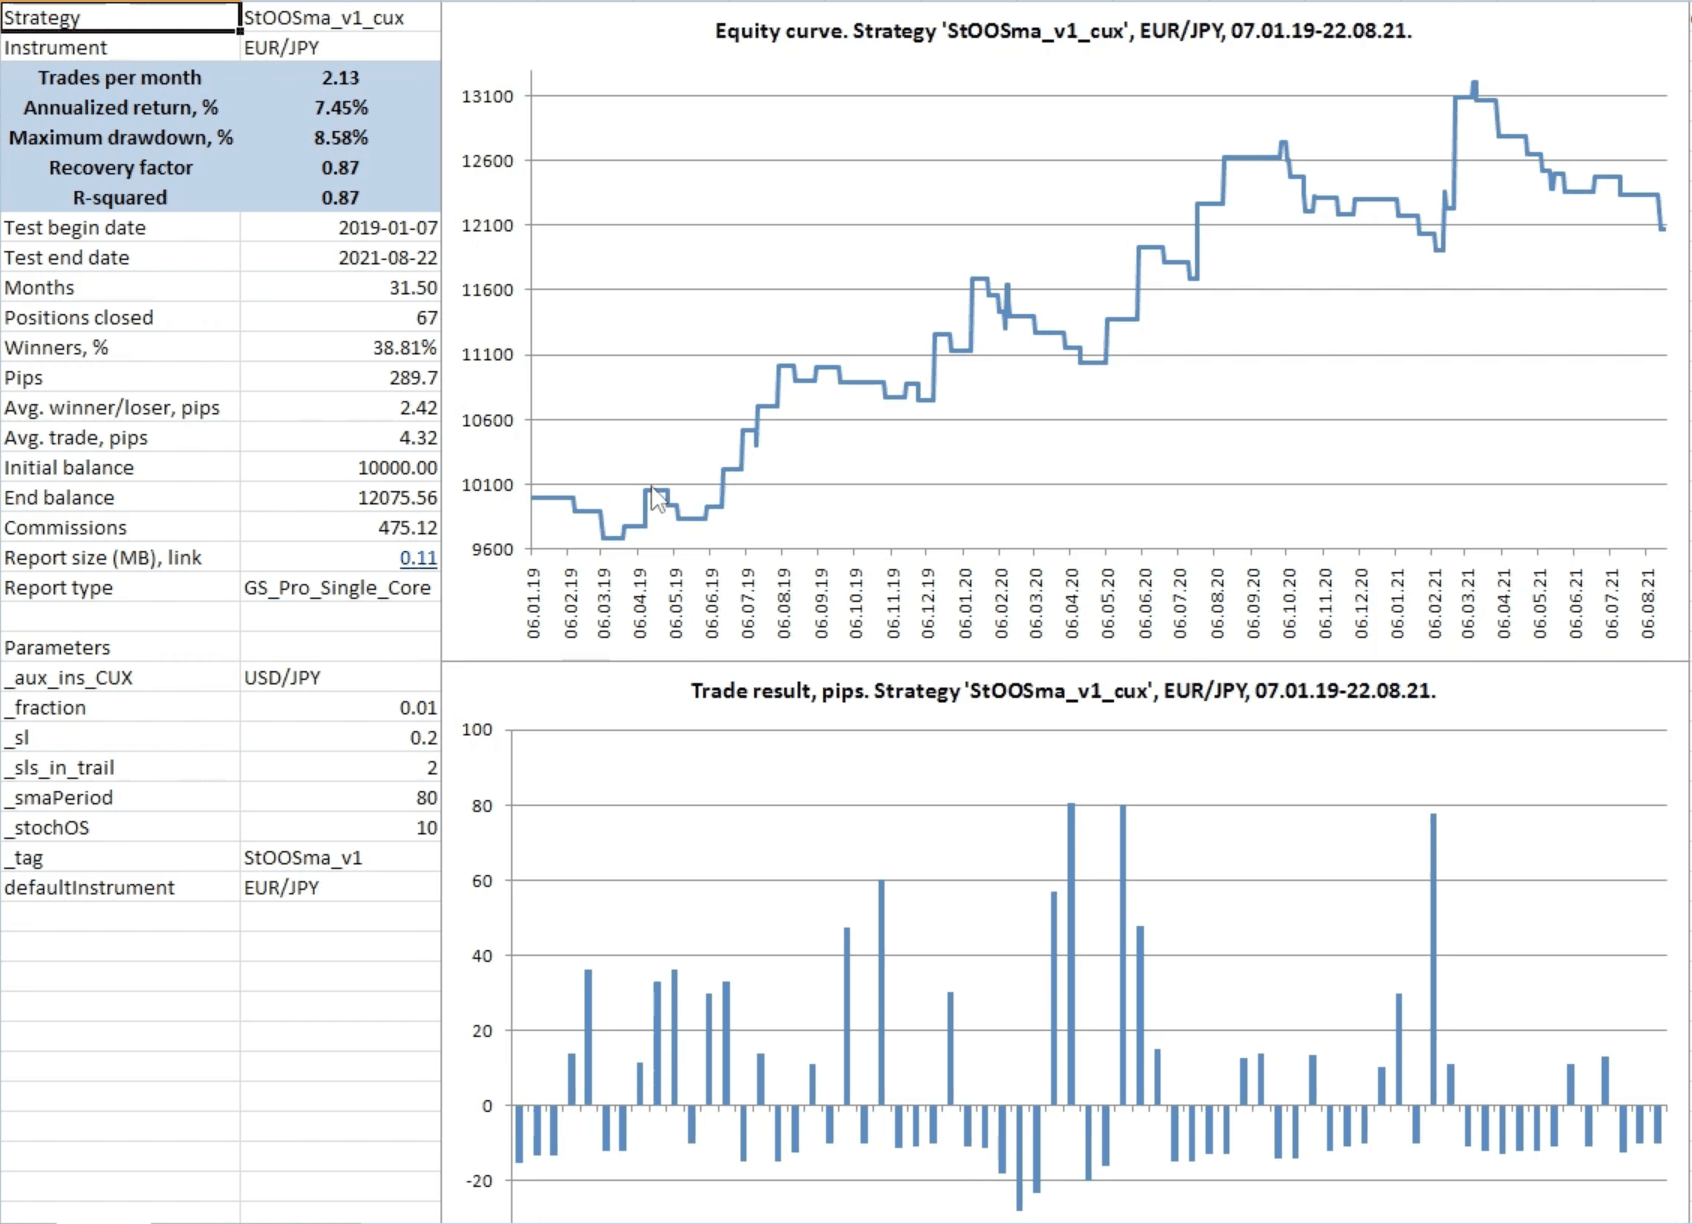Click the Instrument value EUR/JPY cell

(340, 47)
